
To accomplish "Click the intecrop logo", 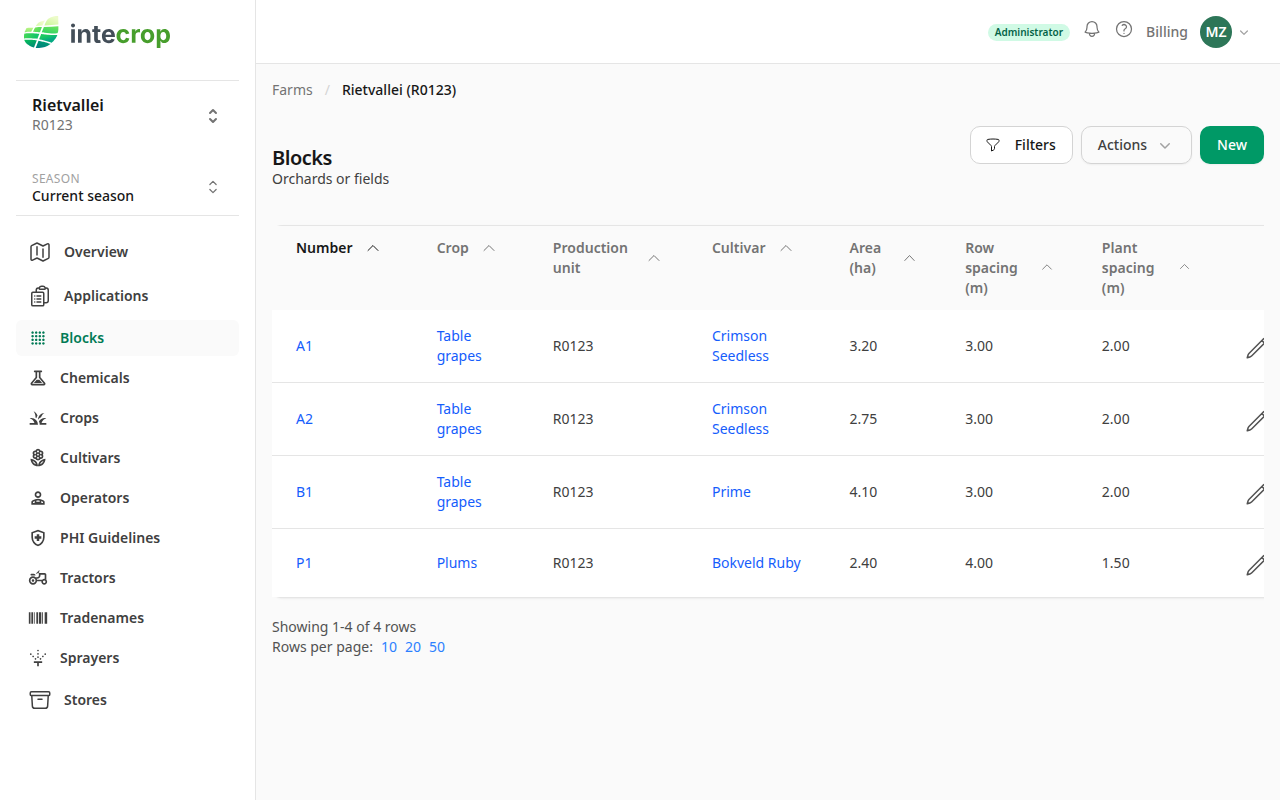I will 97,34.
